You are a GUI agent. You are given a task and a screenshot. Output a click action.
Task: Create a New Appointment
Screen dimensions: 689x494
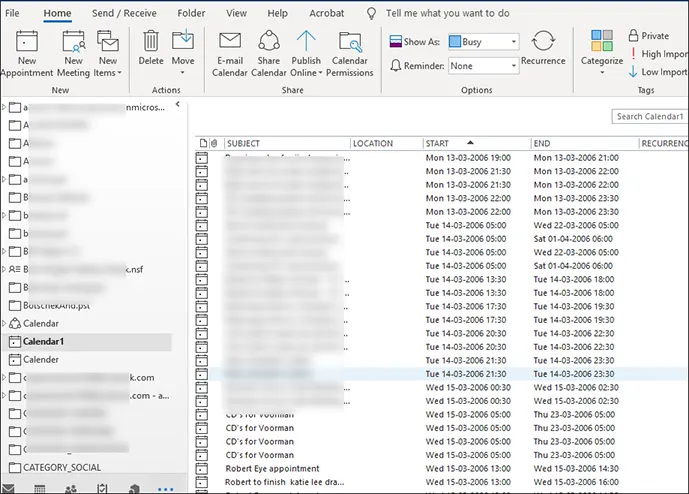click(x=26, y=54)
